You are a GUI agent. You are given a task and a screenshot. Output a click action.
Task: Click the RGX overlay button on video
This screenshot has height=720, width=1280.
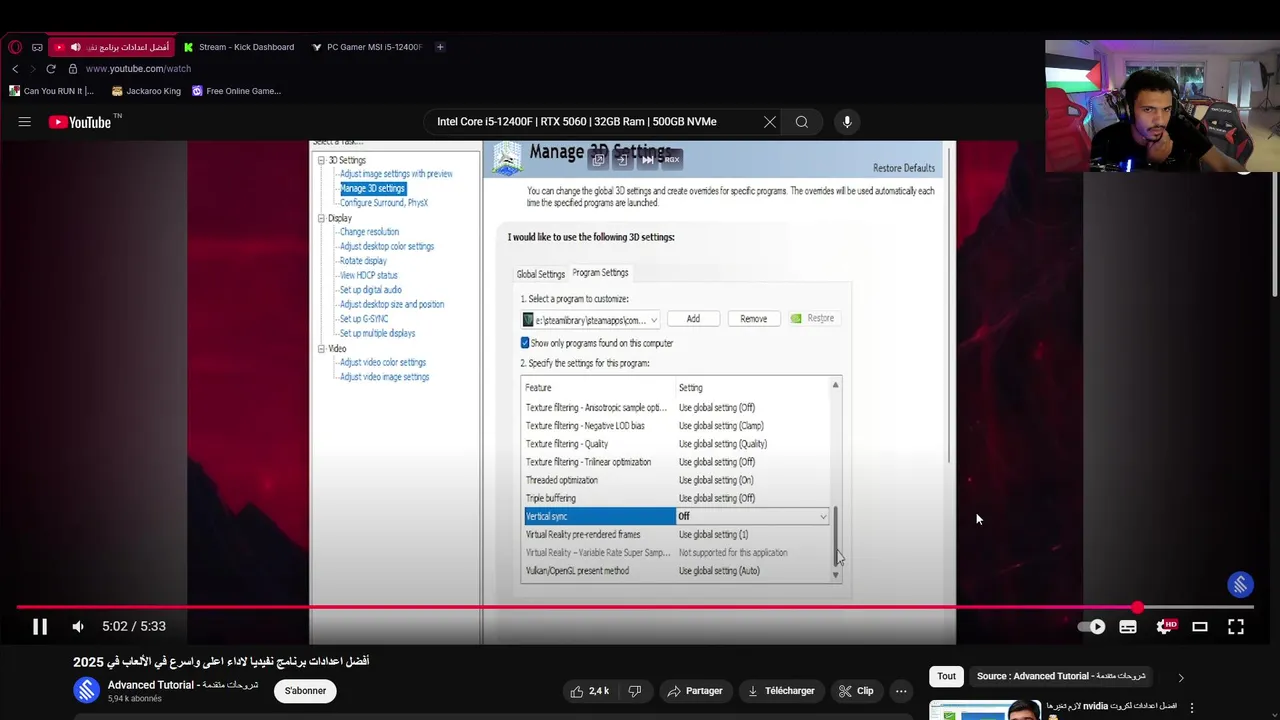pyautogui.click(x=671, y=160)
